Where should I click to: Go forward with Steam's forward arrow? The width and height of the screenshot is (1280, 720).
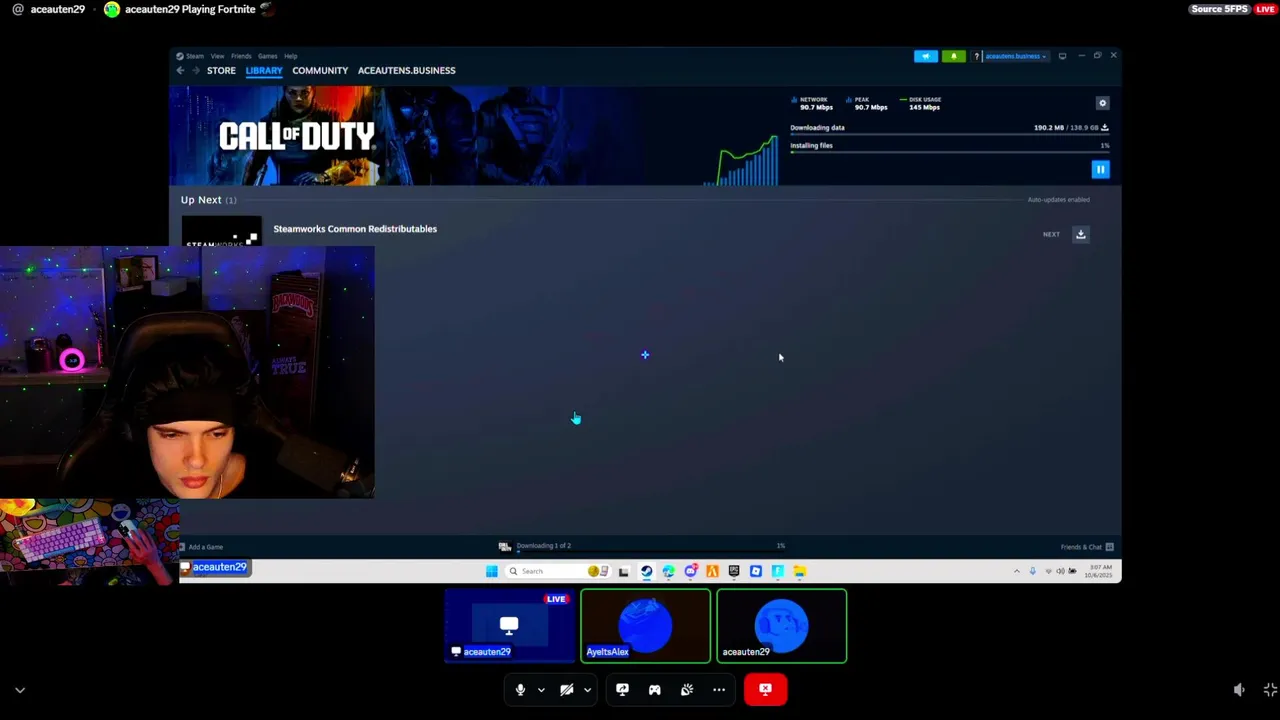[x=195, y=70]
